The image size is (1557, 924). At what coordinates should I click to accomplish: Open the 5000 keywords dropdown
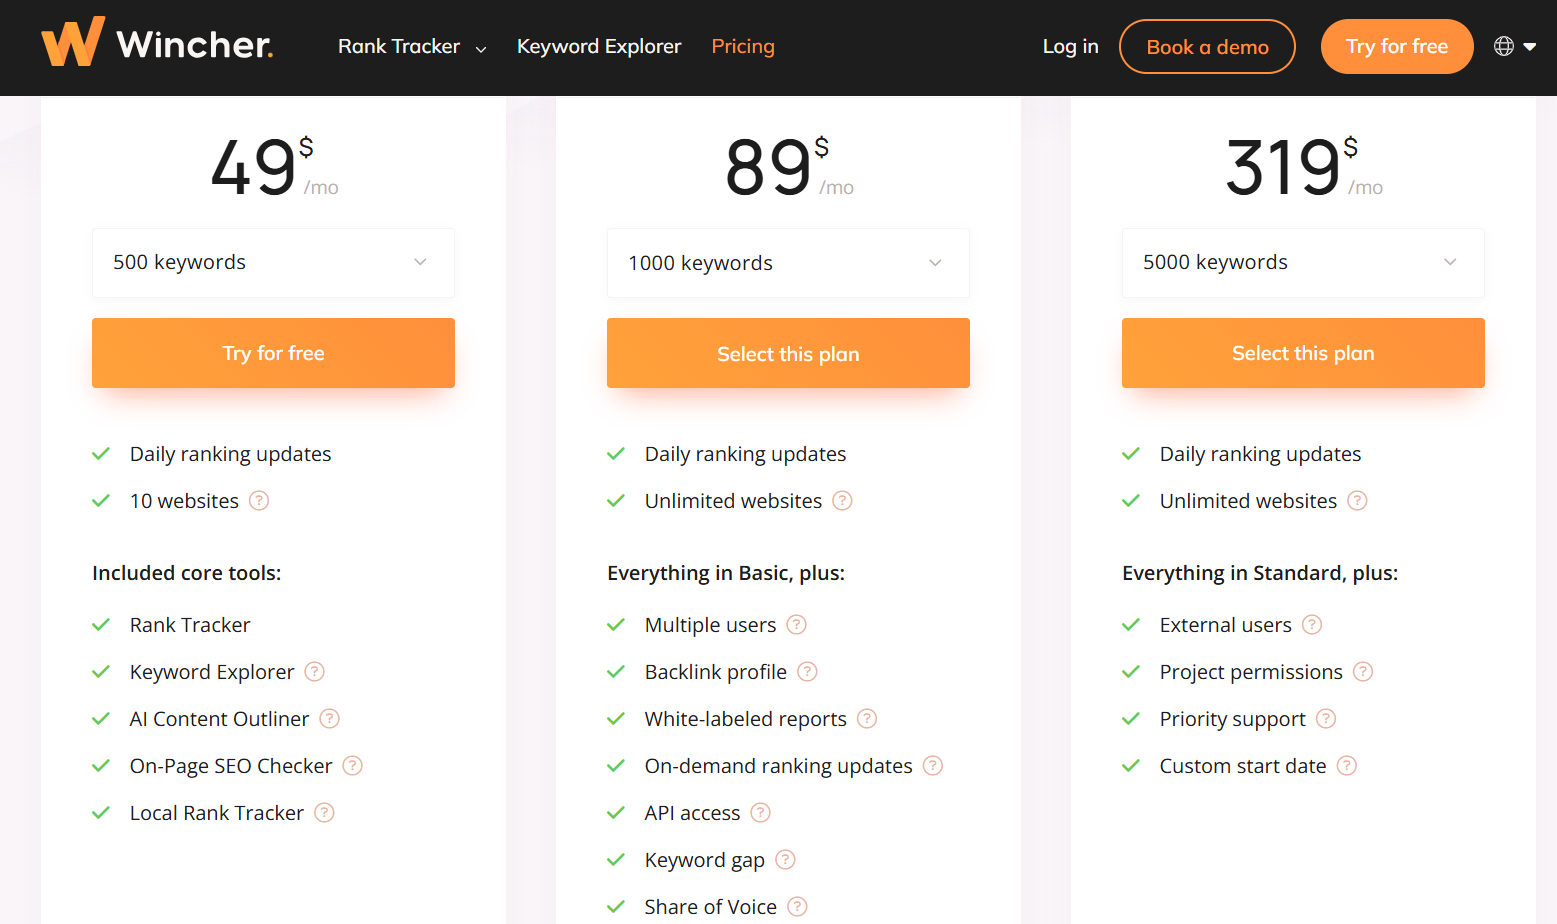click(x=1302, y=263)
